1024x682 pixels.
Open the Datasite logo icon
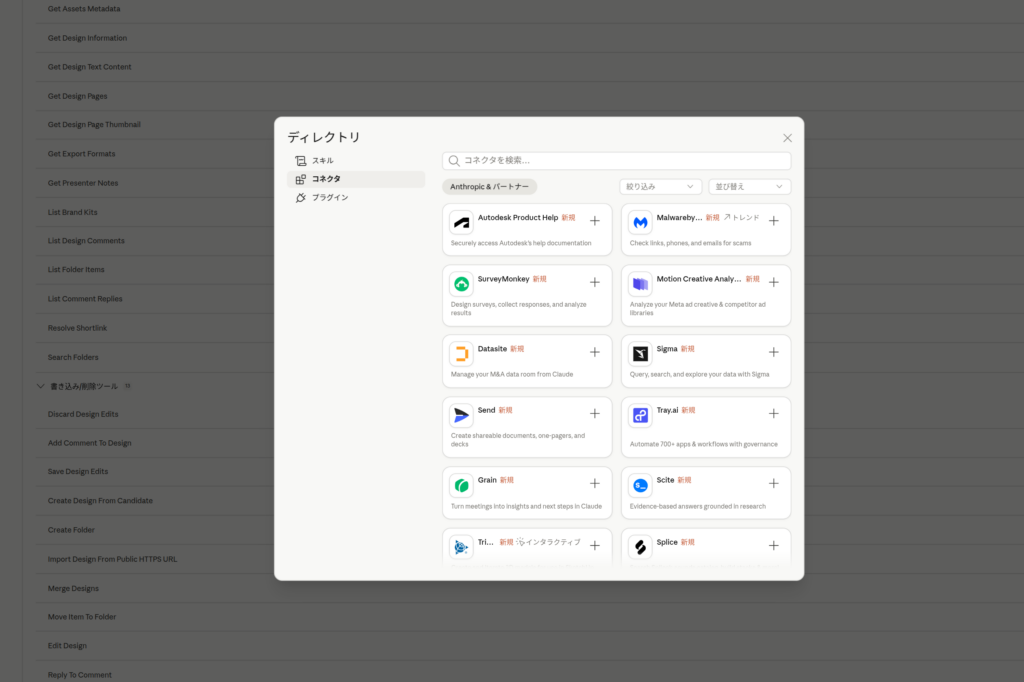(x=461, y=354)
